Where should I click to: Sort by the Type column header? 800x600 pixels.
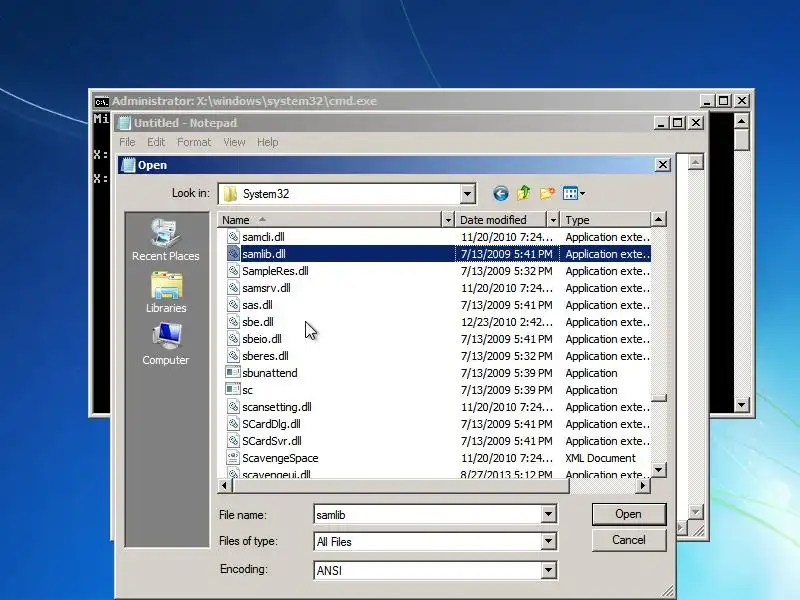tap(606, 220)
